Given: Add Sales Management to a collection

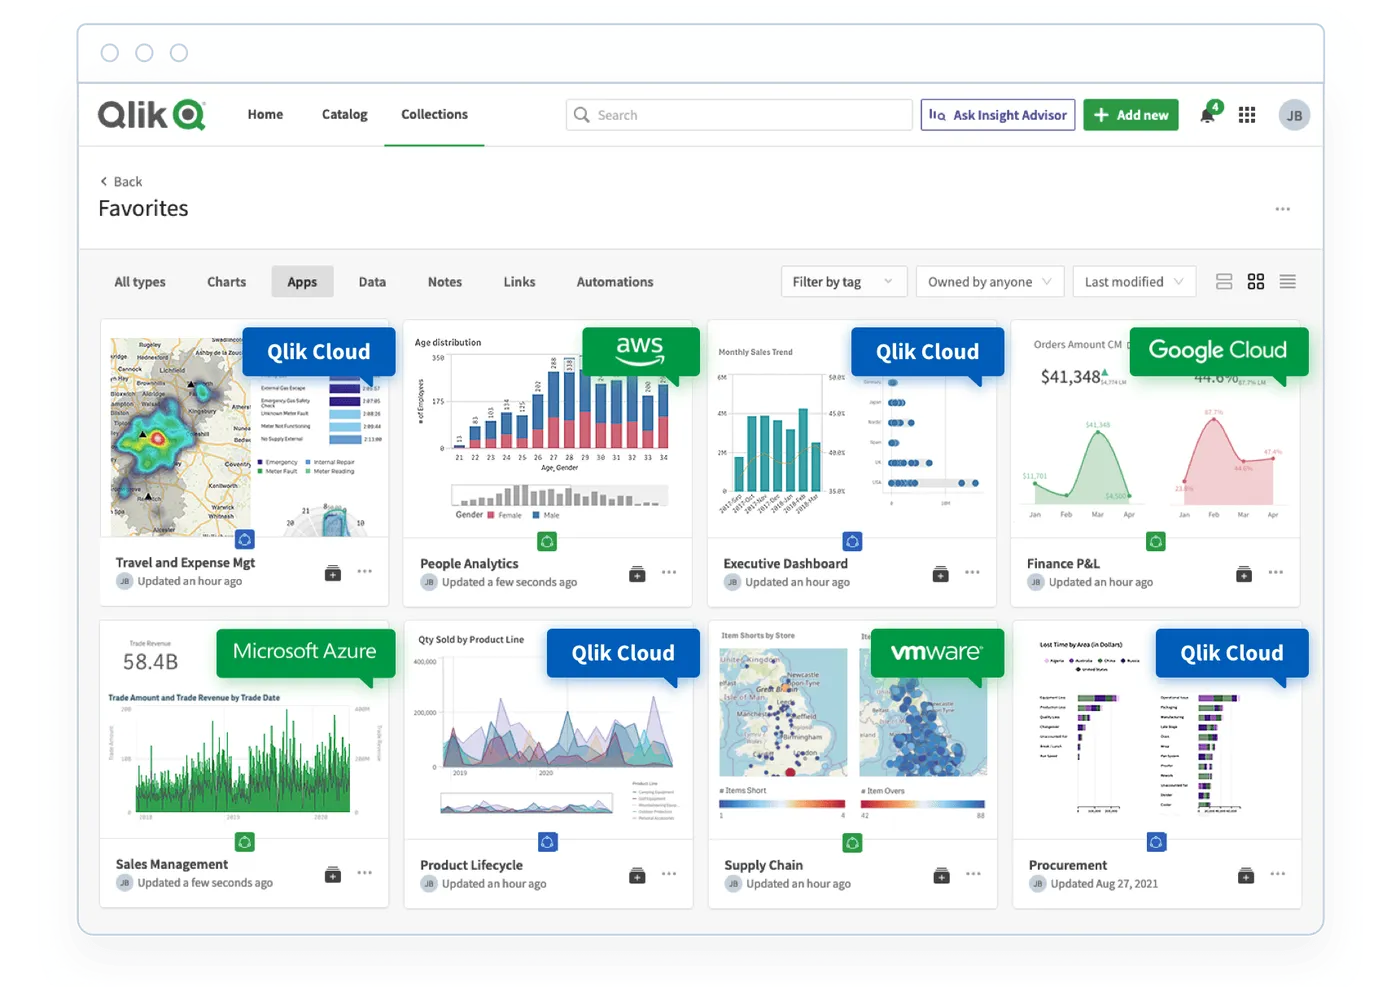Looking at the screenshot, I should coord(333,875).
